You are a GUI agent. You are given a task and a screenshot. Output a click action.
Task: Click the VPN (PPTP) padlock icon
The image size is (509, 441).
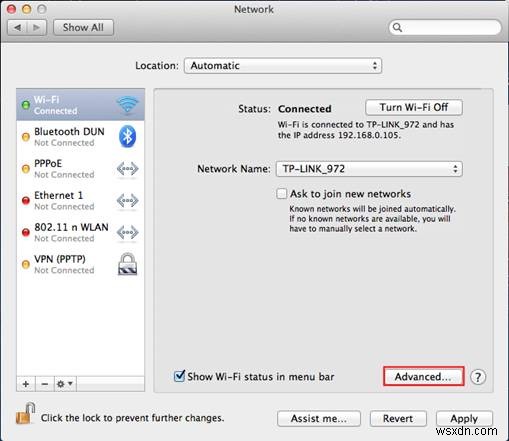(x=127, y=264)
